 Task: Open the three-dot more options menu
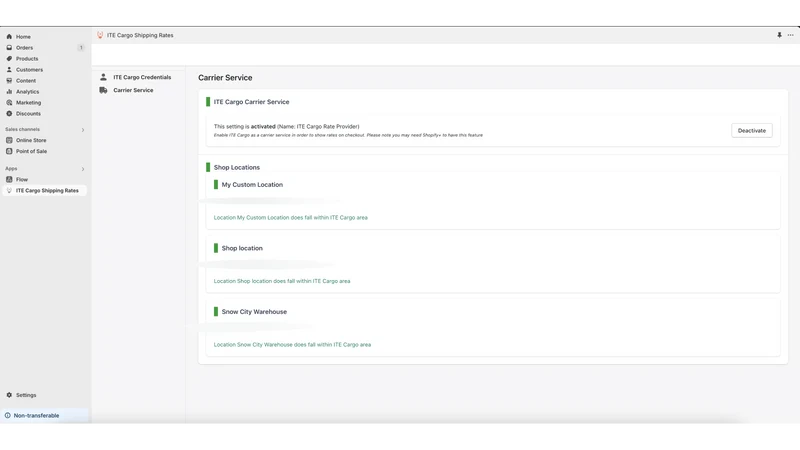click(790, 35)
